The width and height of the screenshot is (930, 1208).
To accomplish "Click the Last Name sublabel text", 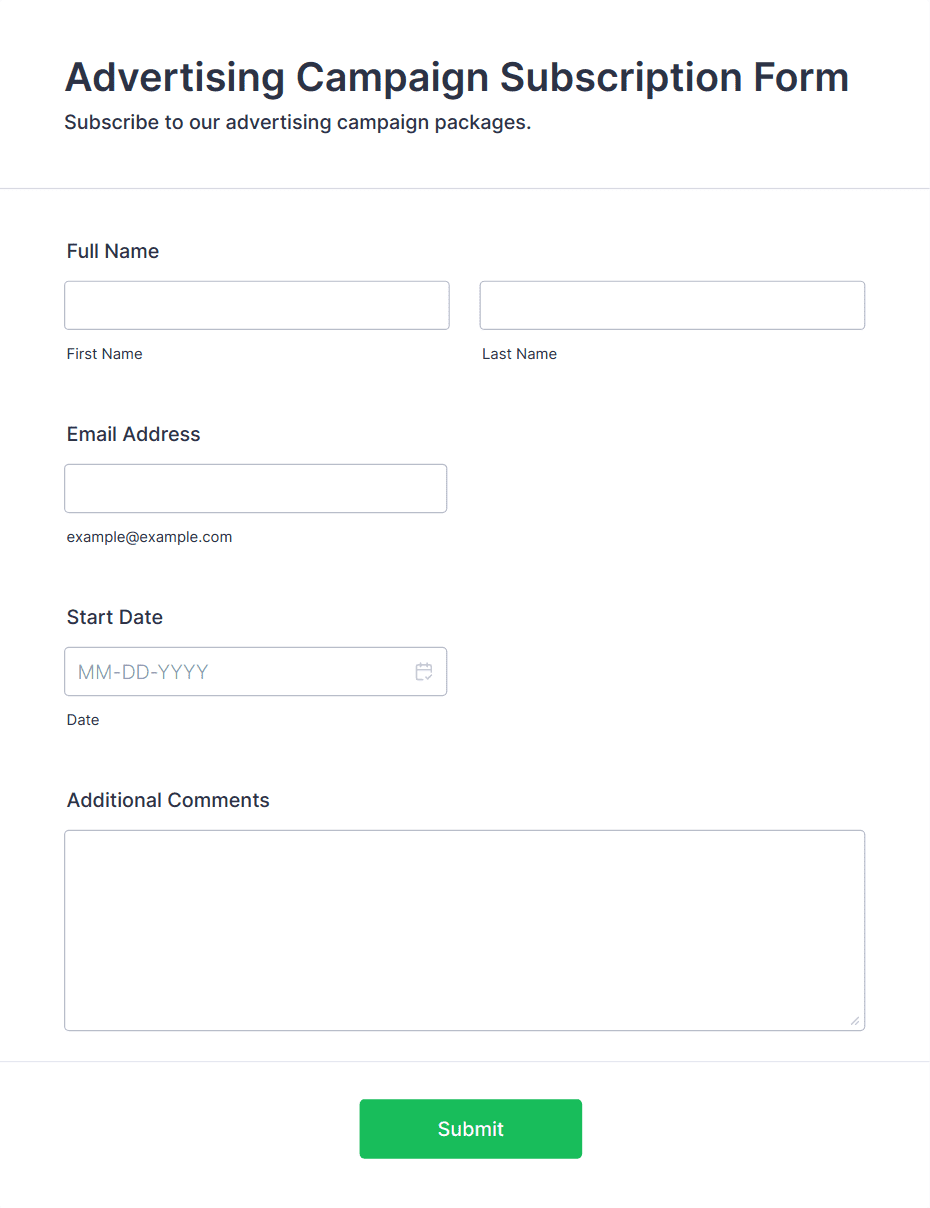I will pos(520,354).
